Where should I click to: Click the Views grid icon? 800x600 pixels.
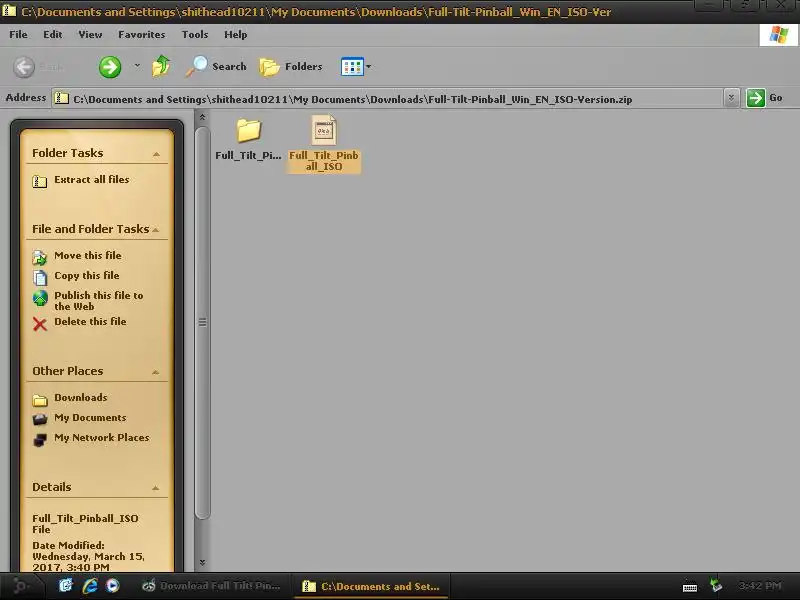(352, 66)
